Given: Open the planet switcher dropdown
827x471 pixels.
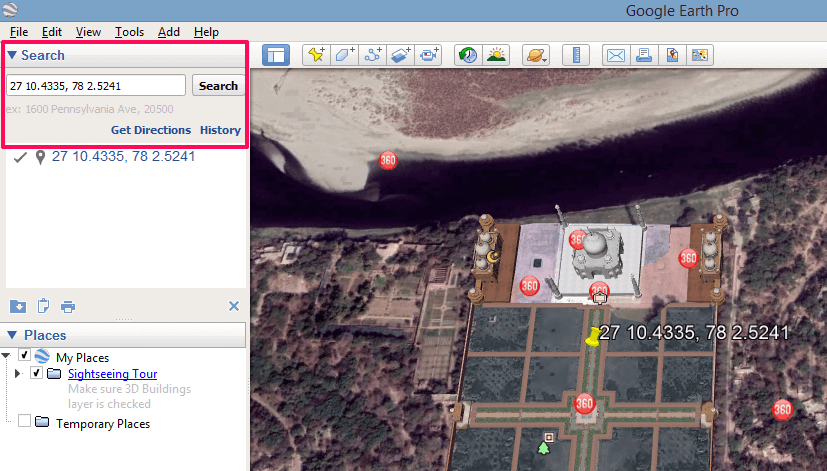Looking at the screenshot, I should click(x=536, y=55).
